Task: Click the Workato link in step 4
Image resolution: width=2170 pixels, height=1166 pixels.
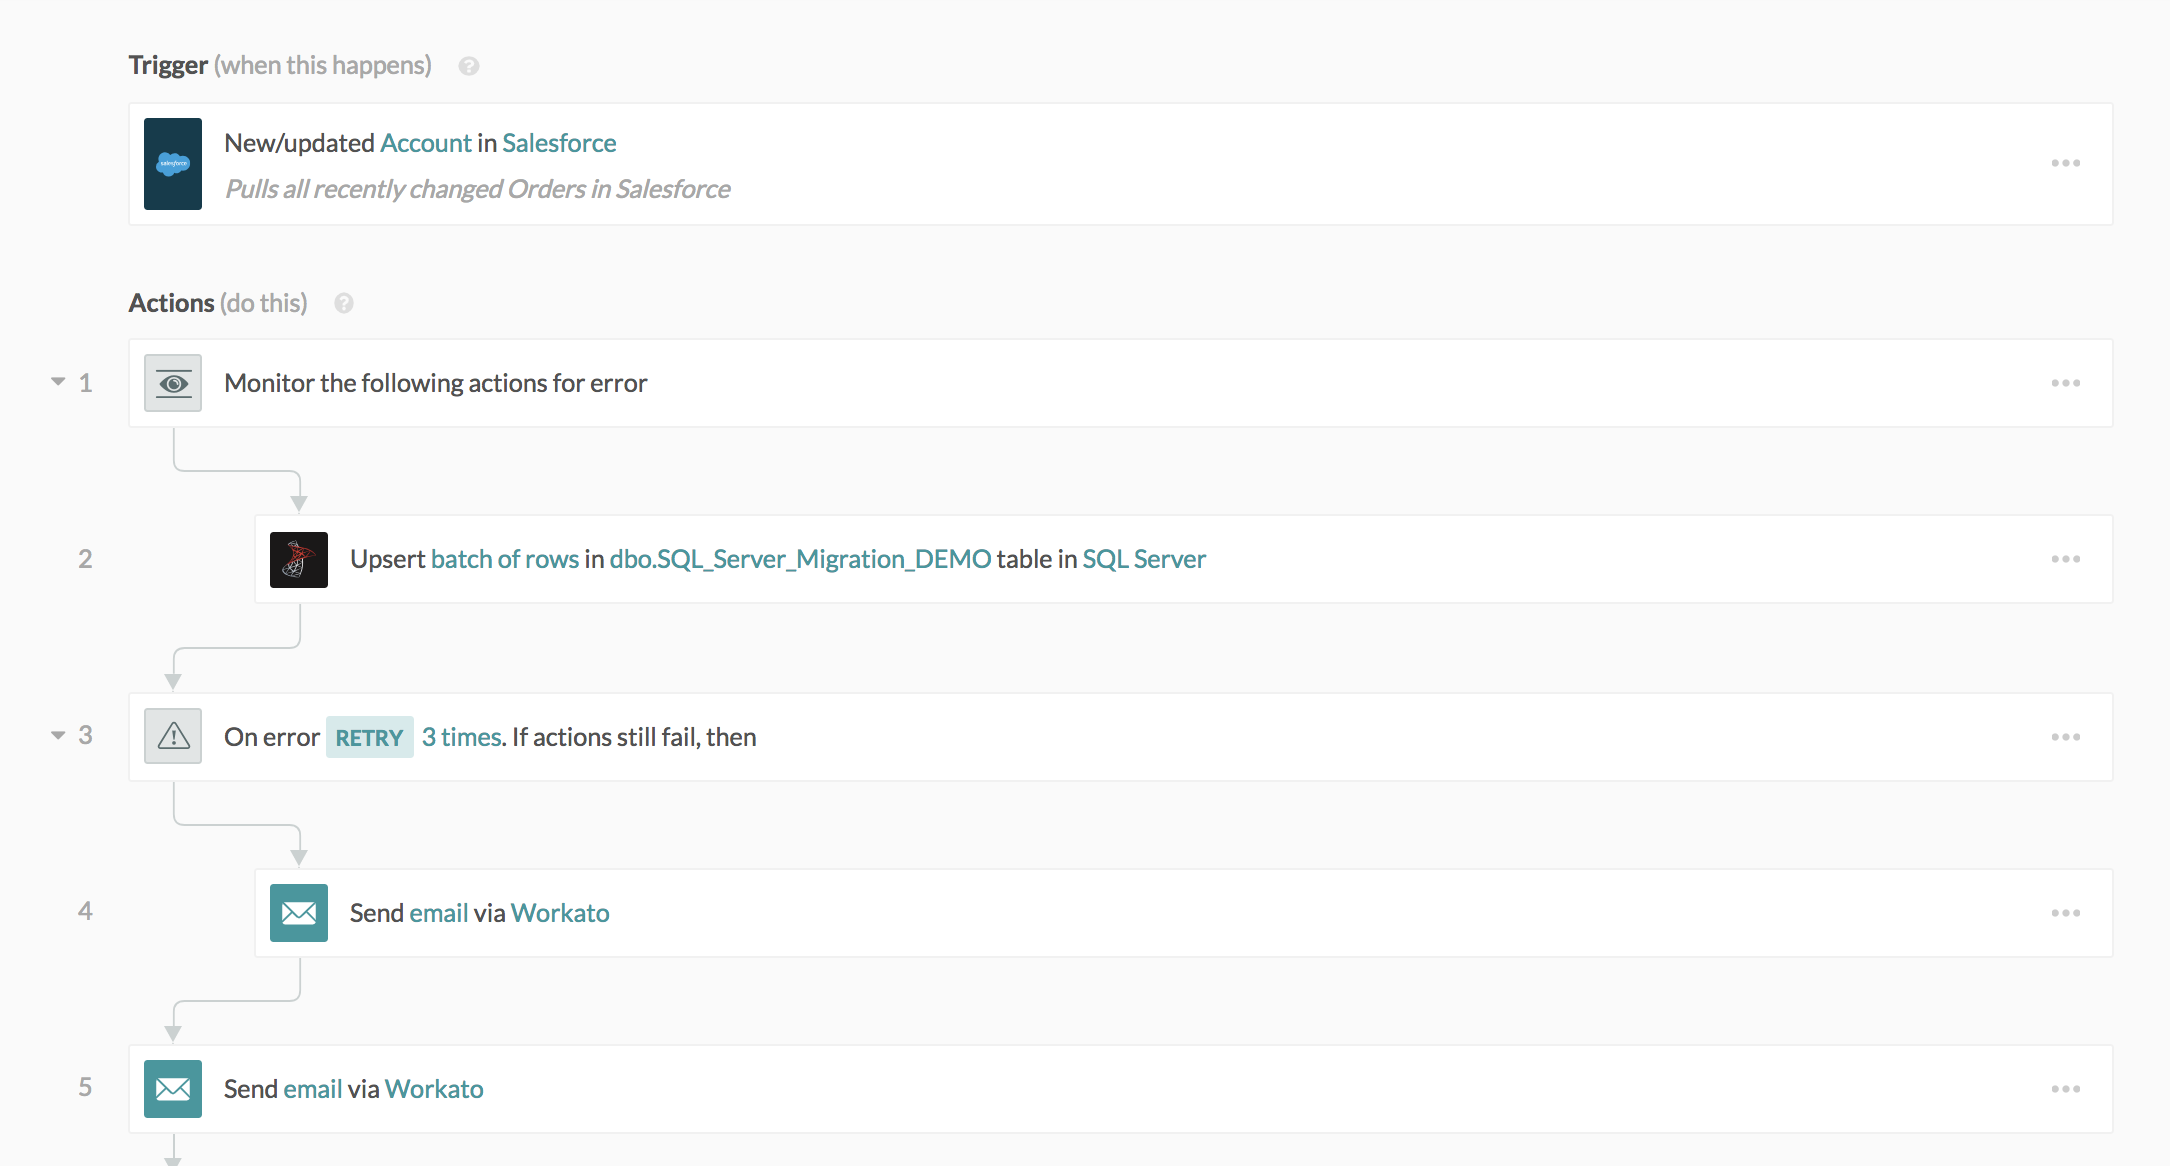Action: point(560,912)
